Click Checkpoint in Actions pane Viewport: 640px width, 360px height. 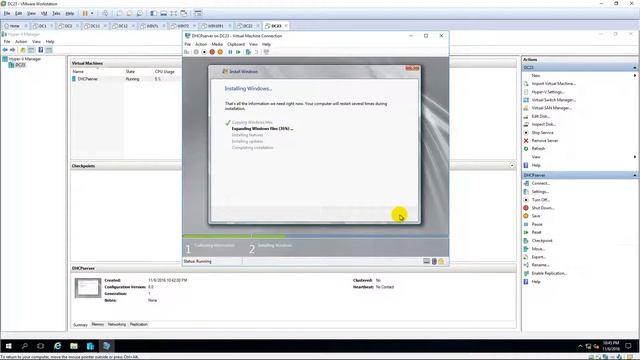[x=542, y=240]
